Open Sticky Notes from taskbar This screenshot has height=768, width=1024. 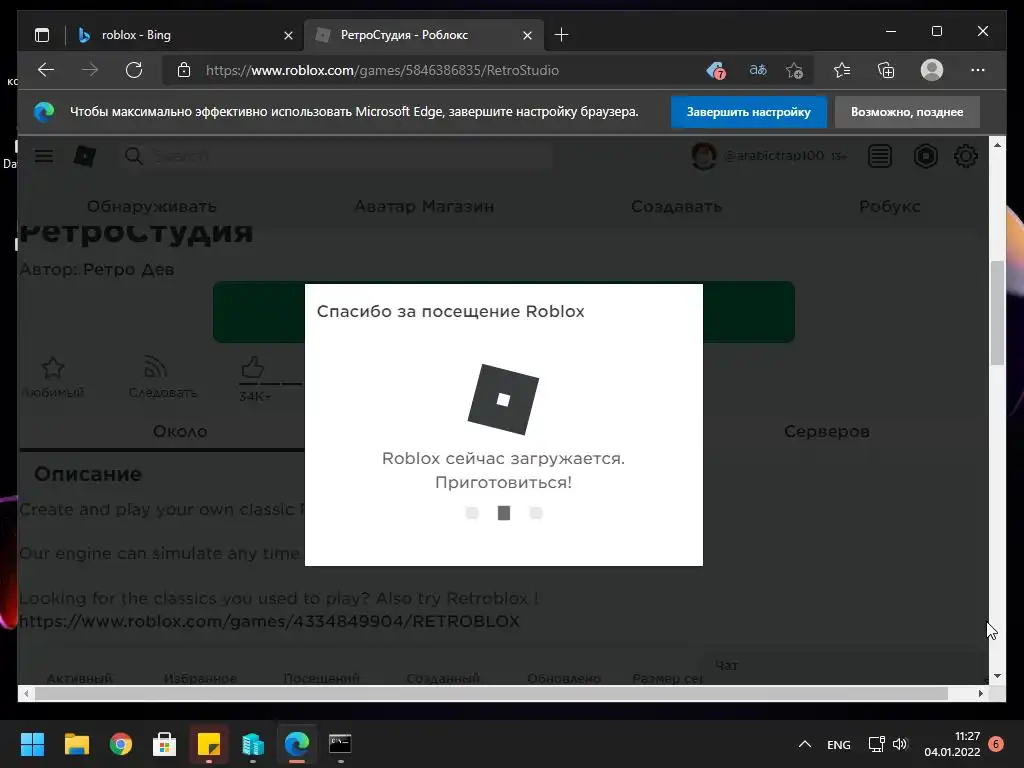209,744
